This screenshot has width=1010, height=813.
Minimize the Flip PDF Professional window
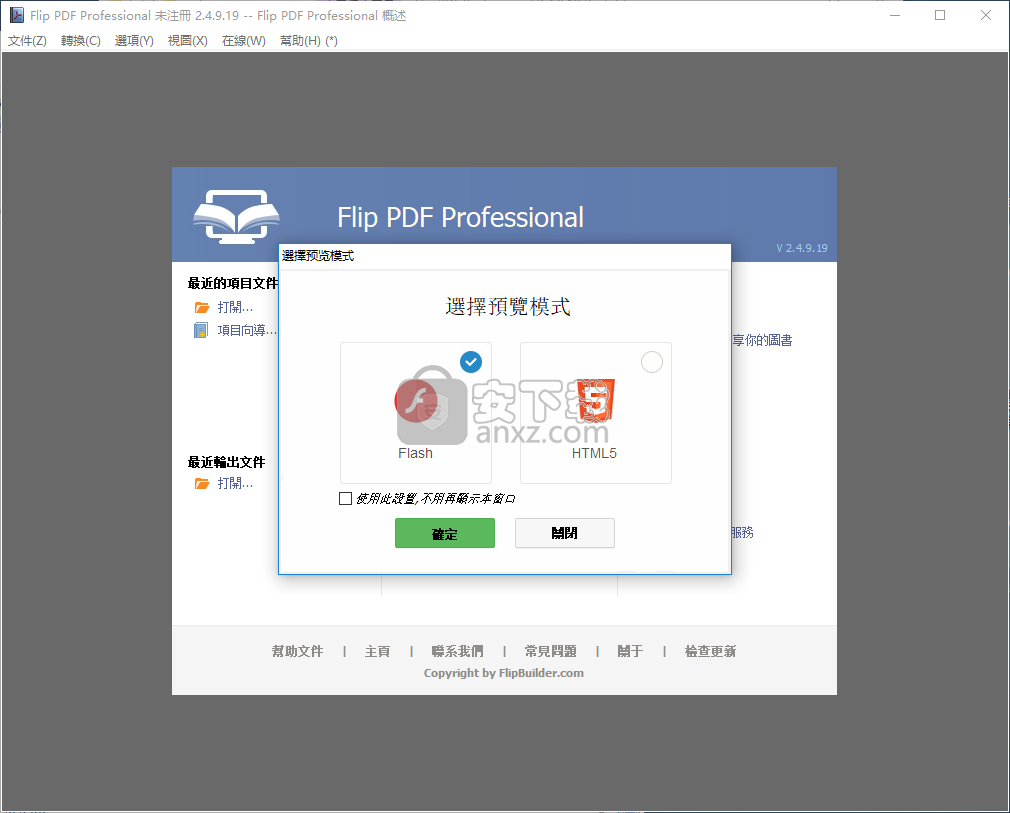(895, 15)
